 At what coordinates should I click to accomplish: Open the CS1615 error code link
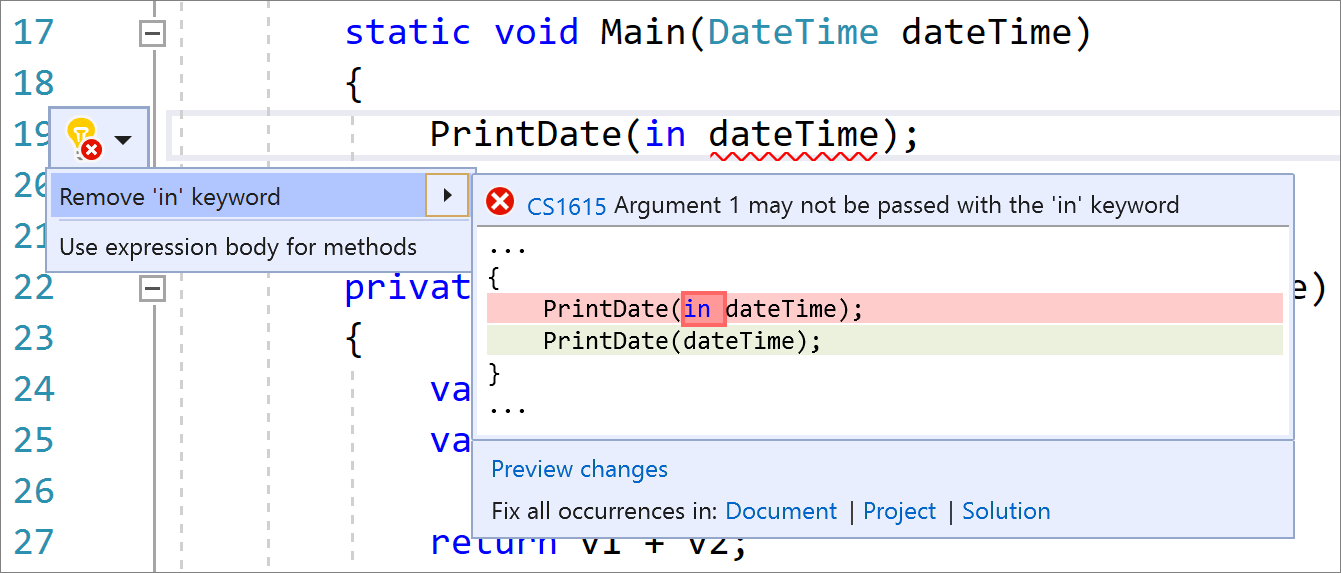(566, 206)
